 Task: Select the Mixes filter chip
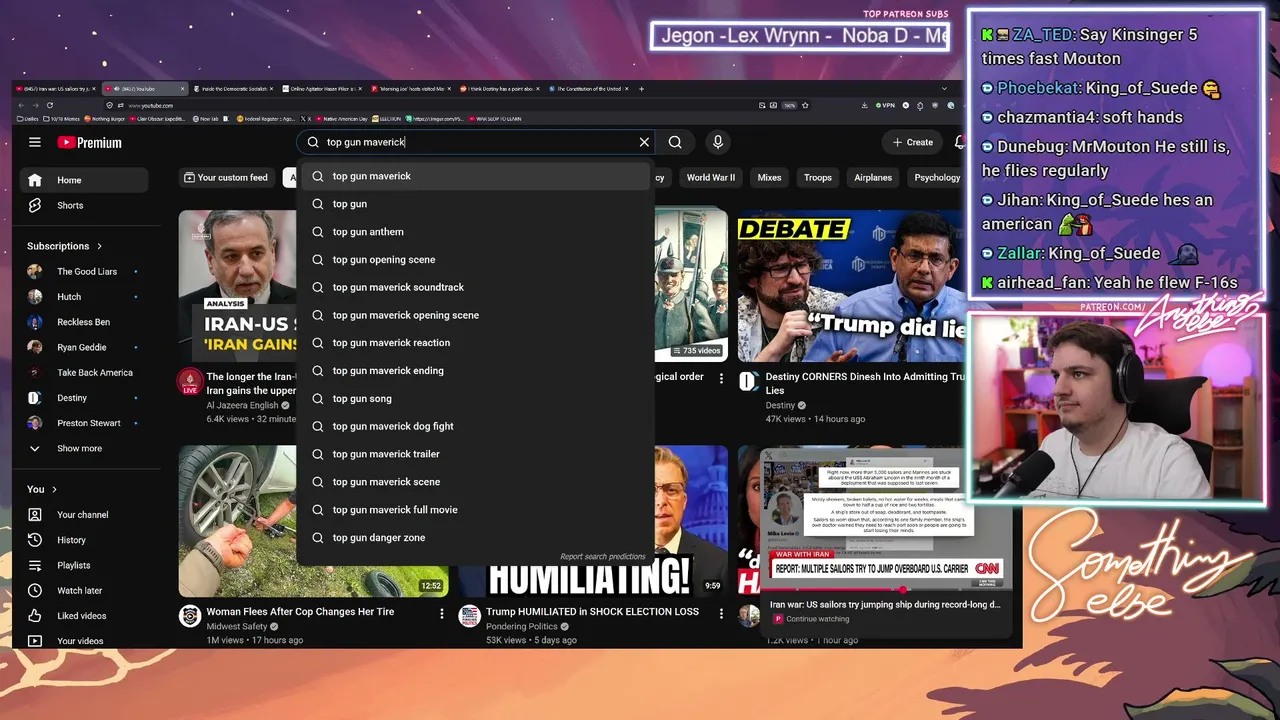769,178
